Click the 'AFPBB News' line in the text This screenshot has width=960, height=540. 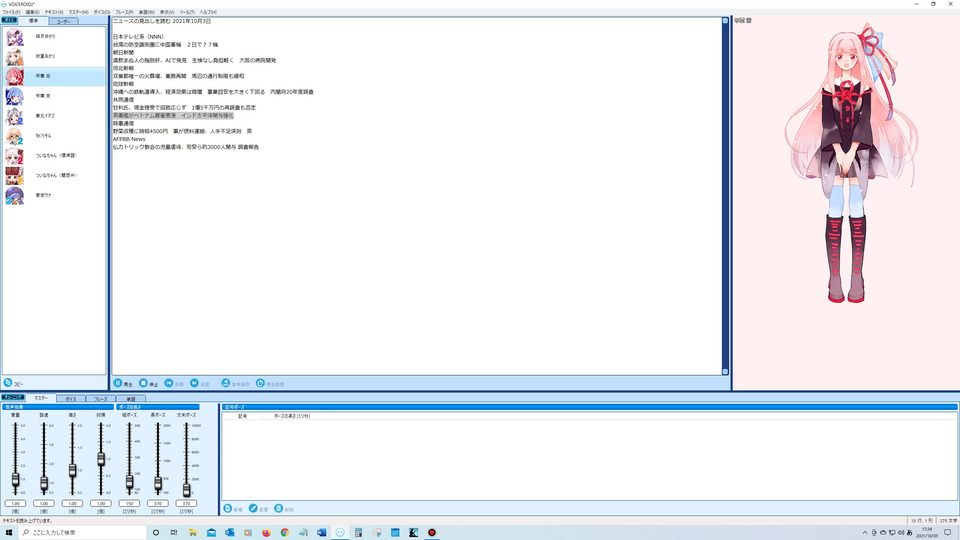point(129,139)
